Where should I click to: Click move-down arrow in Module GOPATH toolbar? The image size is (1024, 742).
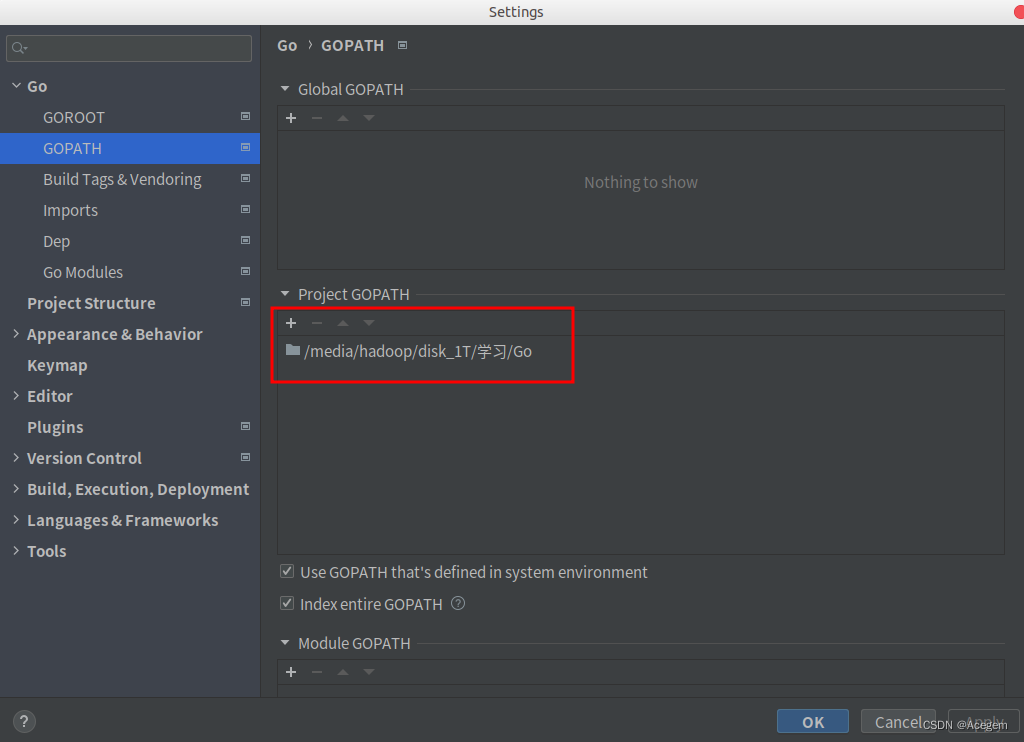pos(369,672)
